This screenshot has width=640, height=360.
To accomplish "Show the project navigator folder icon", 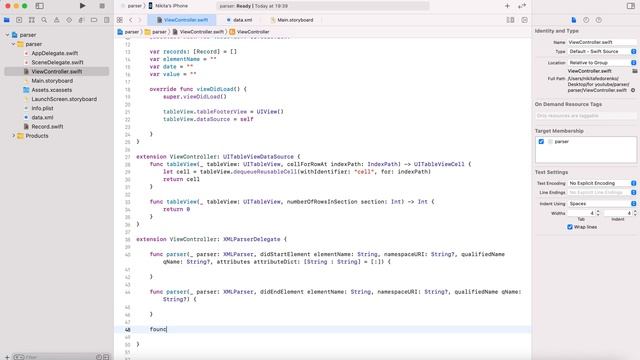I will pos(7,20).
